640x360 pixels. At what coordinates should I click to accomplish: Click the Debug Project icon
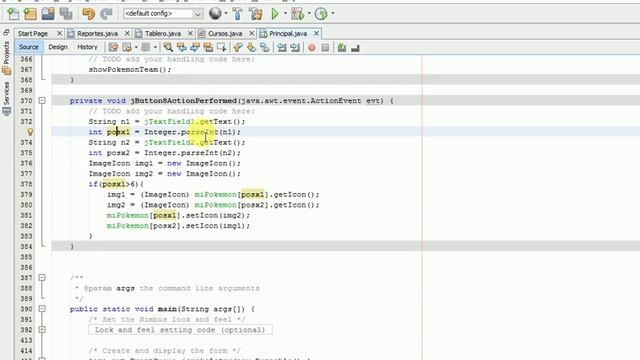pyautogui.click(x=298, y=14)
